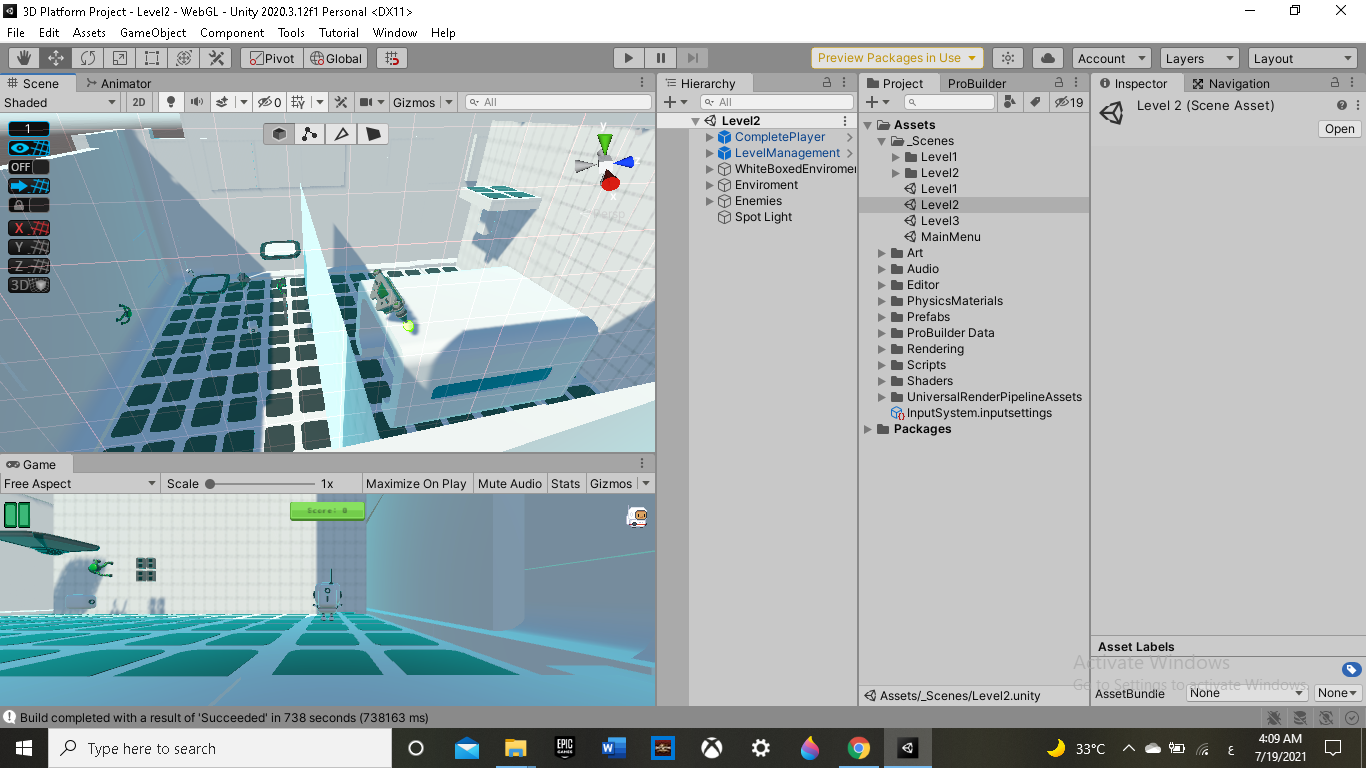1366x768 pixels.
Task: Toggle hidden-objects visibility showing 0 in Scene
Action: (x=270, y=102)
